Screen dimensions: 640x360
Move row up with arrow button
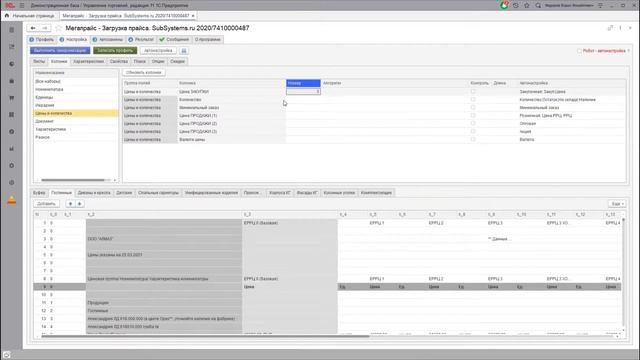pos(70,204)
